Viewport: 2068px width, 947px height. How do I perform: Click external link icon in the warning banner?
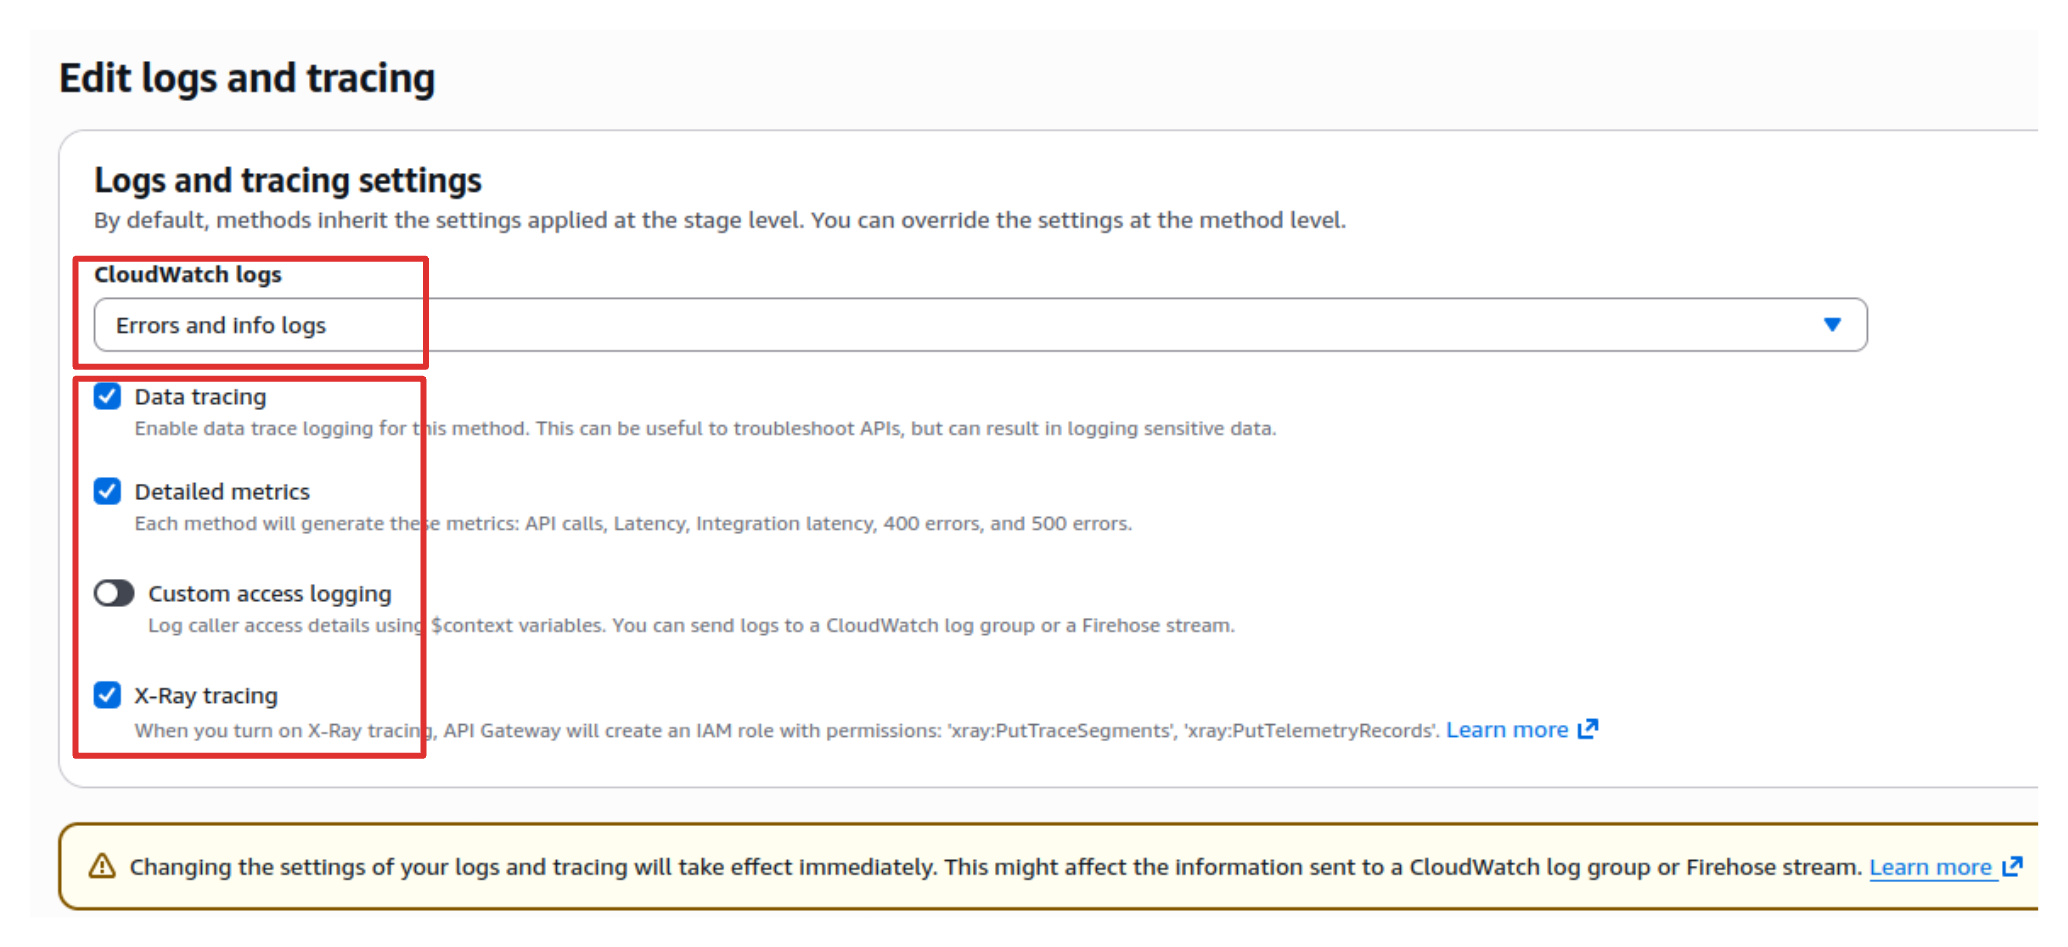[2013, 867]
